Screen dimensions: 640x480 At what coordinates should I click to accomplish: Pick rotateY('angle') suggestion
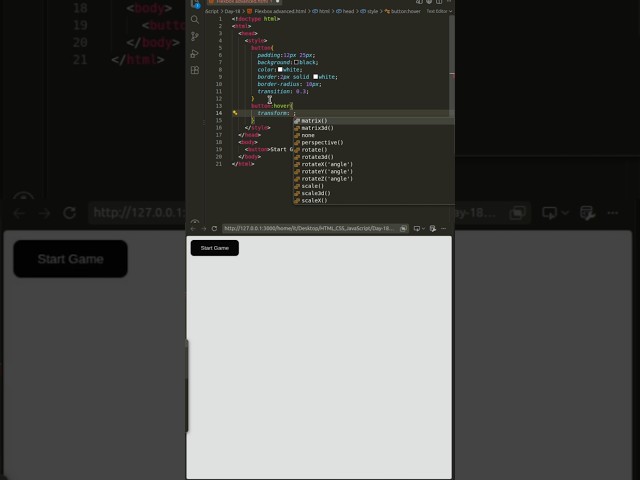tap(374, 172)
